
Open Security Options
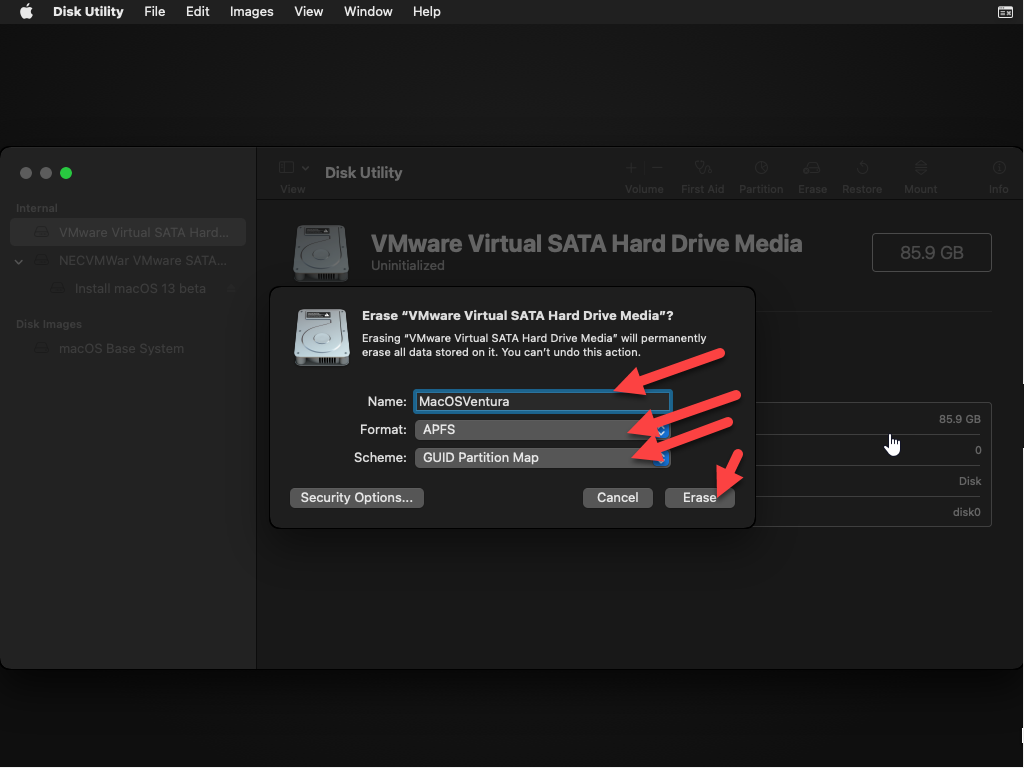coord(356,498)
